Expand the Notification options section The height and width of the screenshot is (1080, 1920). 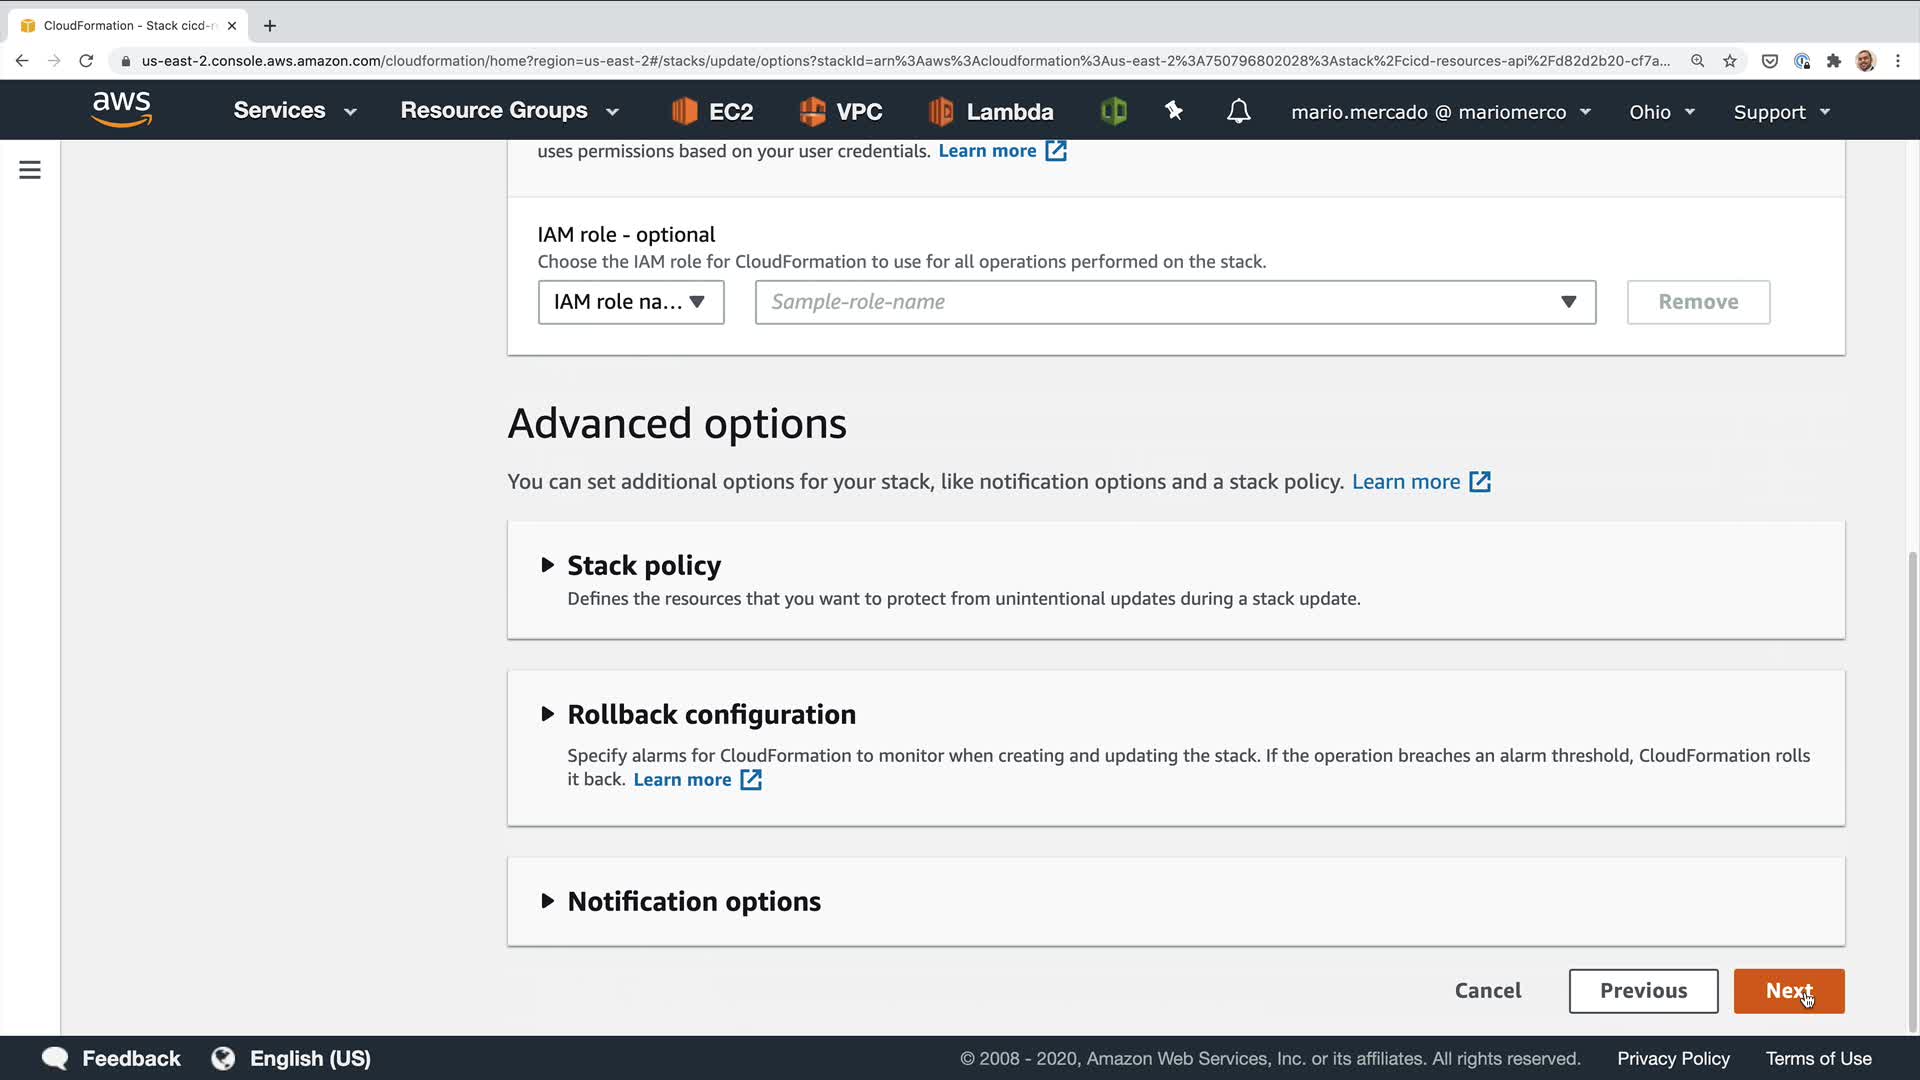(x=693, y=902)
